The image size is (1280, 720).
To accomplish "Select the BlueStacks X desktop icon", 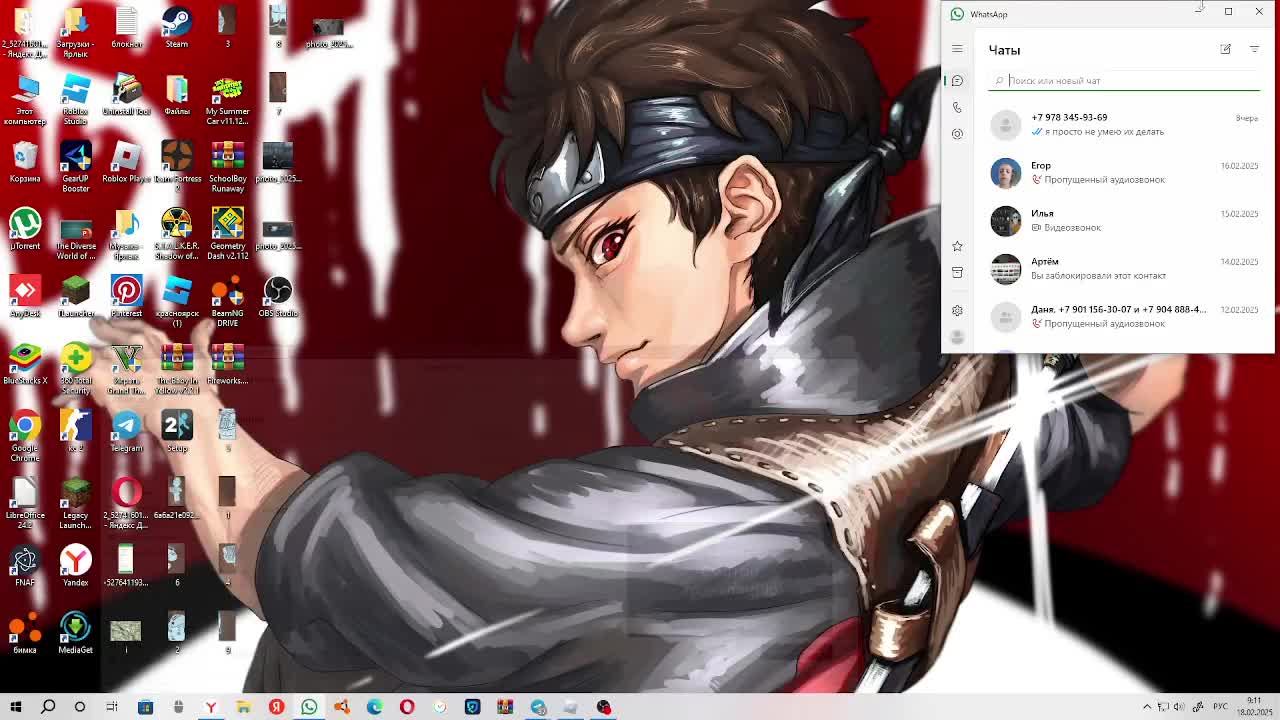I will coord(25,364).
